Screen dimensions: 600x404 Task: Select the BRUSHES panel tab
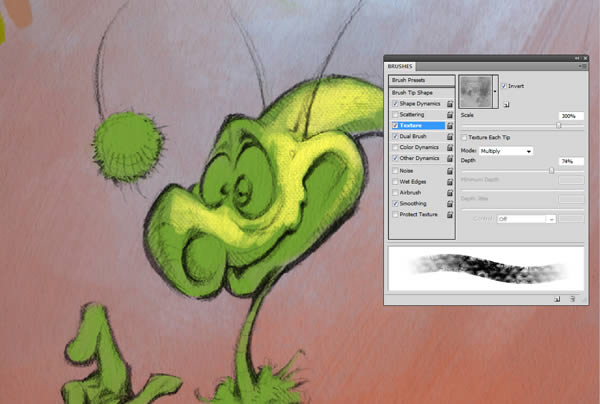400,66
